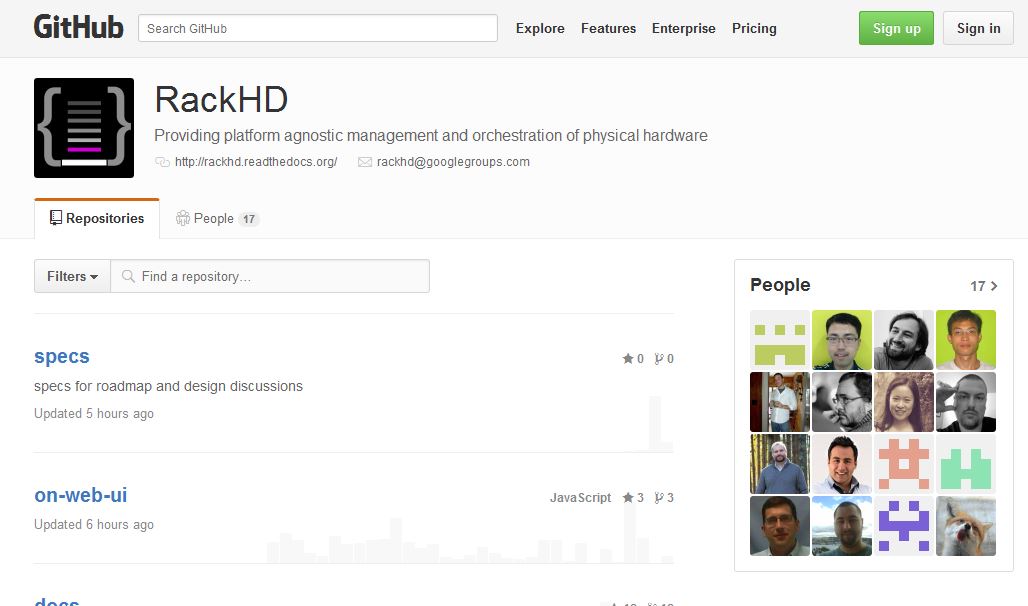Switch to the Repositories tab

pyautogui.click(x=97, y=218)
